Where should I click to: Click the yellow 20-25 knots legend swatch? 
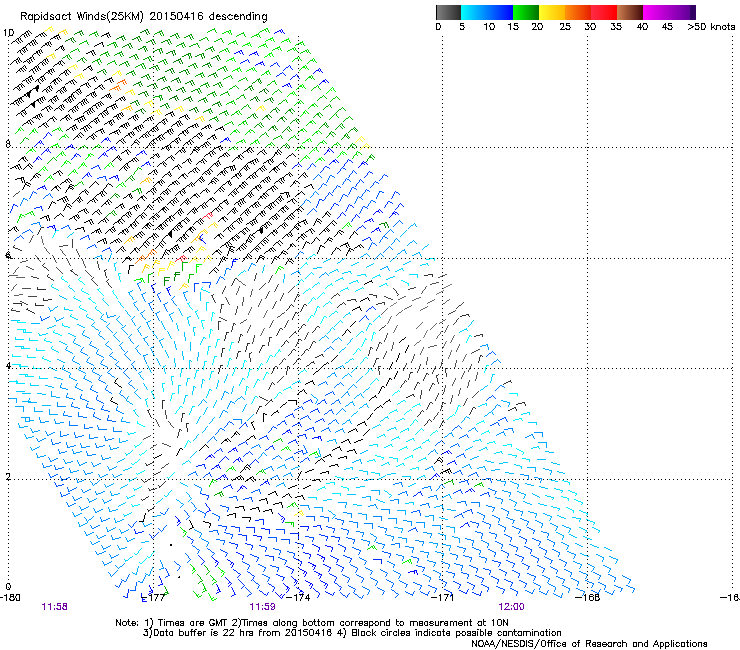click(x=551, y=12)
